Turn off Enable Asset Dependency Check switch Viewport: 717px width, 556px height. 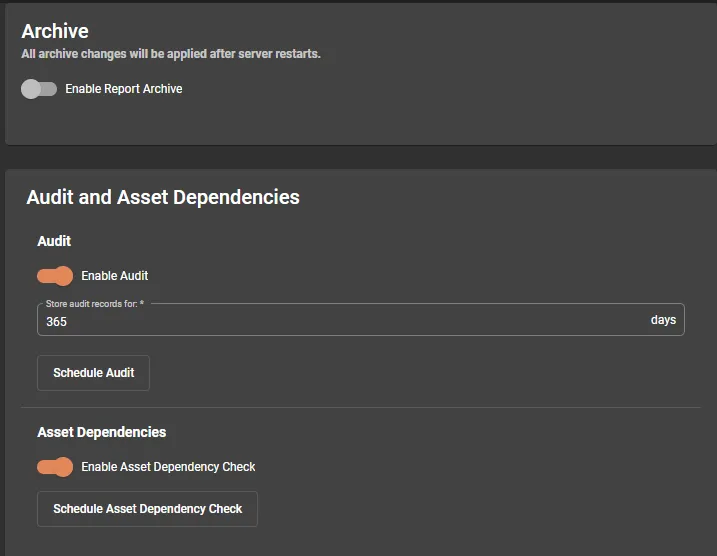tap(55, 467)
